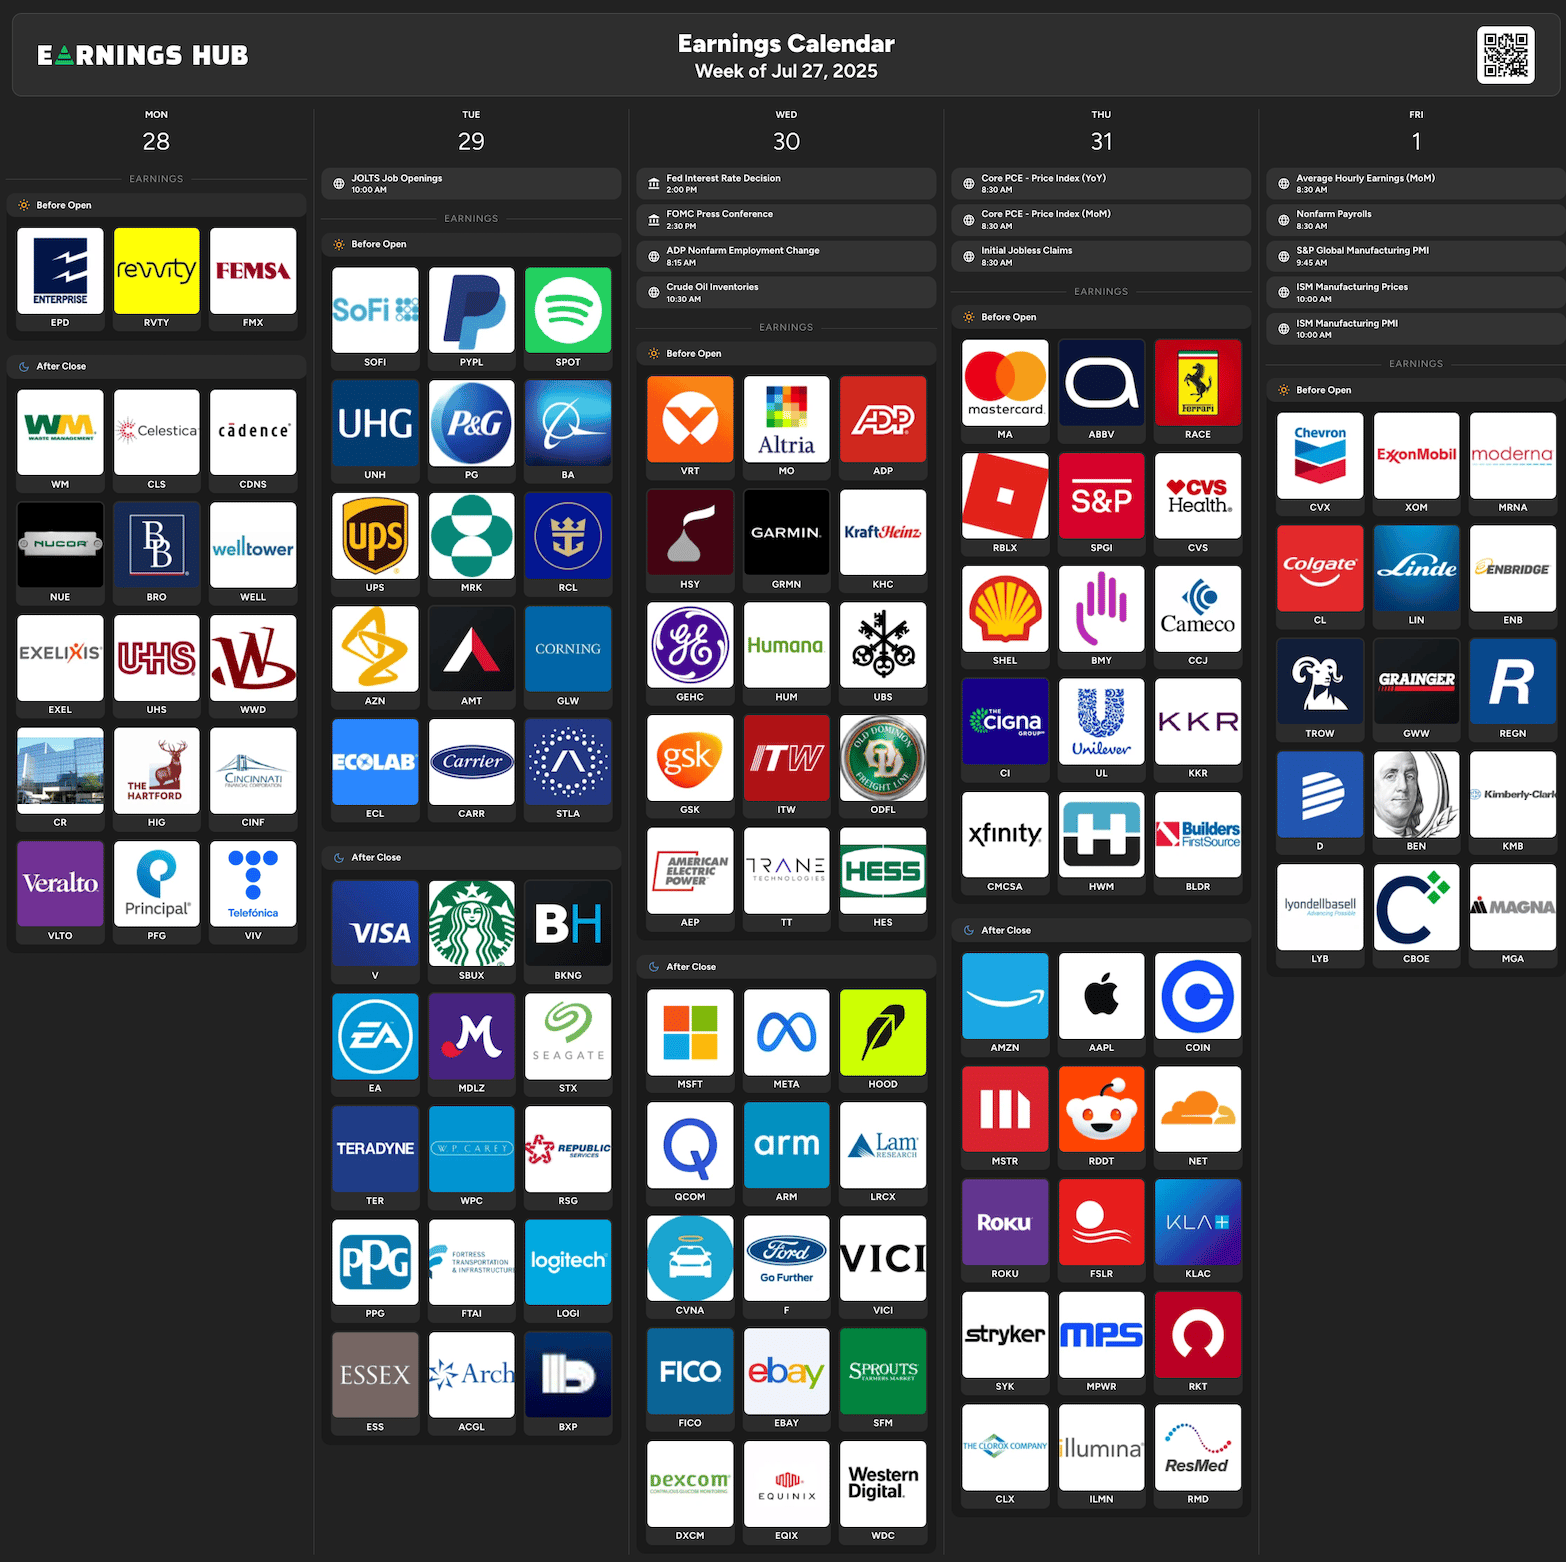
Task: Open the Reddit RDDT tile
Action: [1101, 1117]
